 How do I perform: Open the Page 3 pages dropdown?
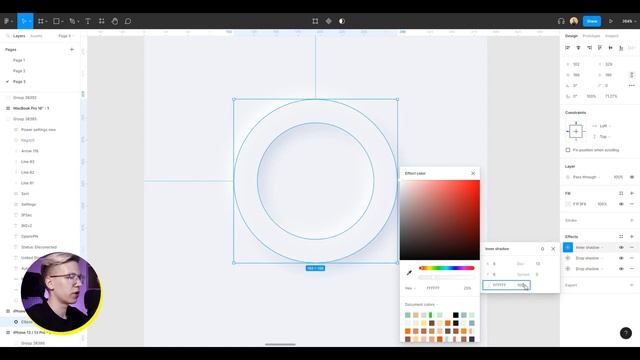point(66,36)
